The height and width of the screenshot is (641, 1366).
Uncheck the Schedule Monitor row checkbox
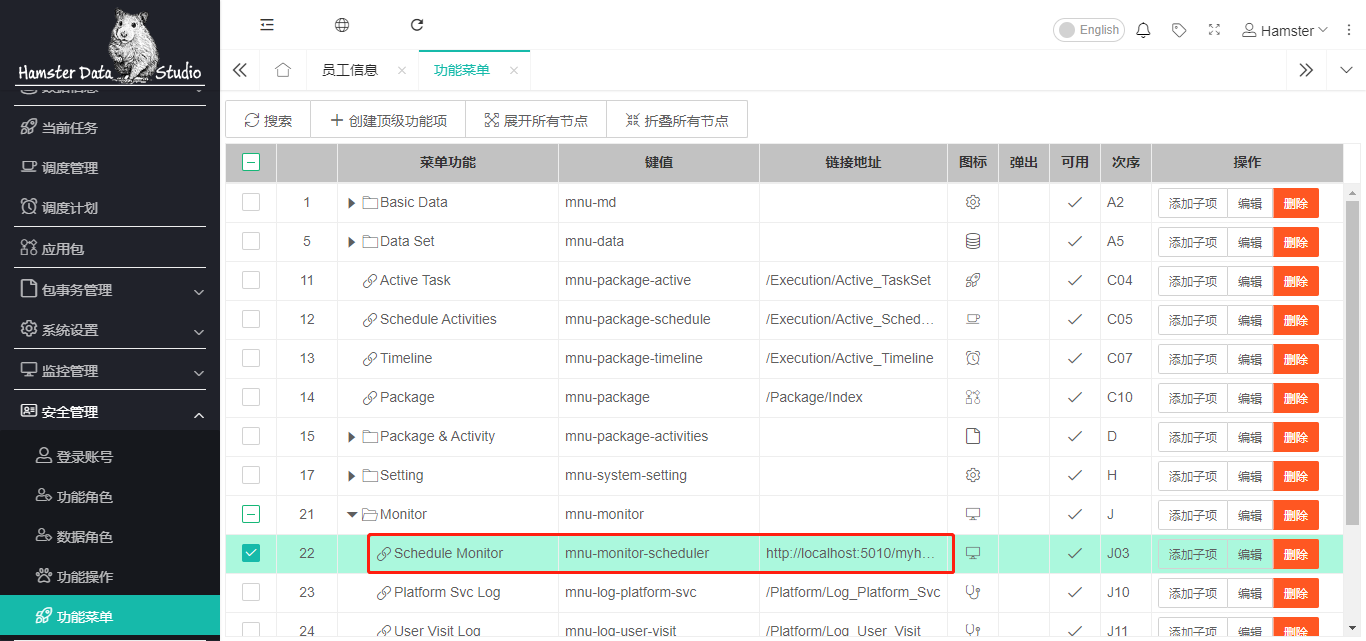(x=251, y=553)
